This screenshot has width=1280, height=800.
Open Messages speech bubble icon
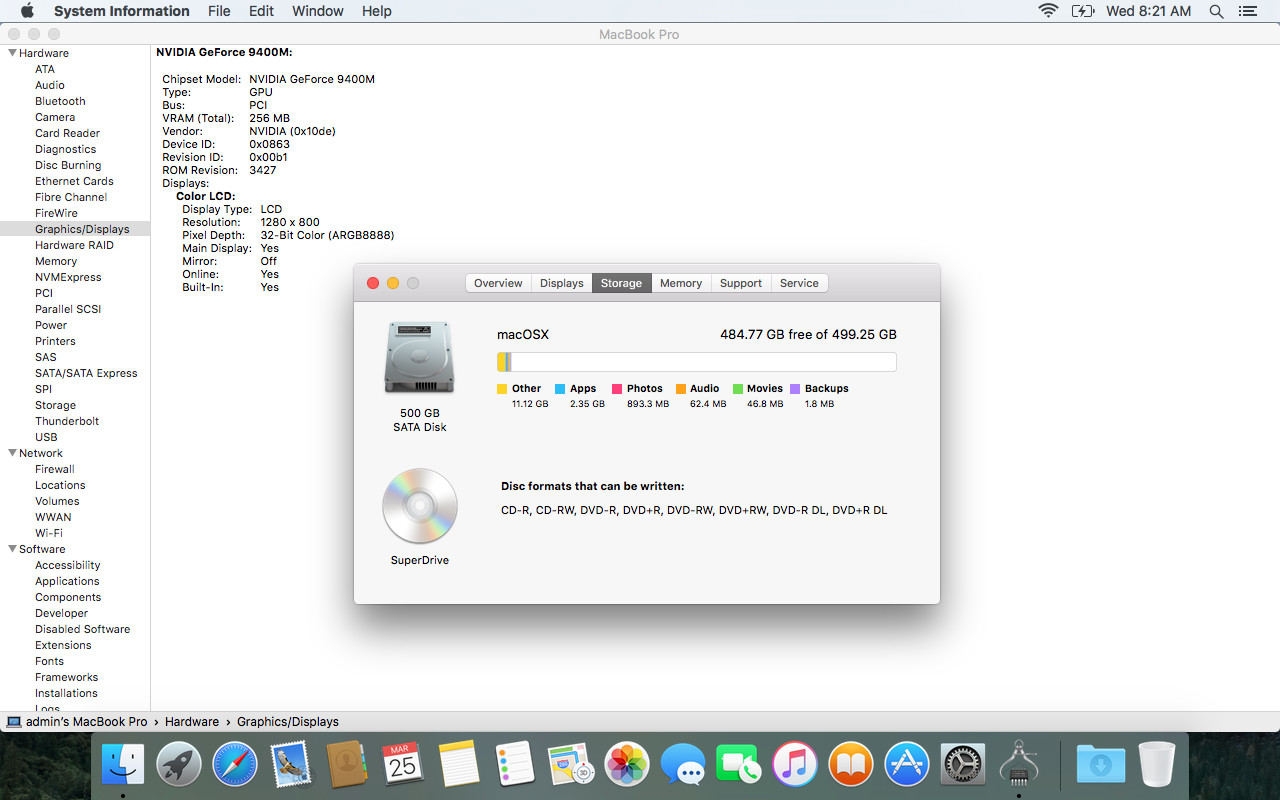pyautogui.click(x=684, y=765)
